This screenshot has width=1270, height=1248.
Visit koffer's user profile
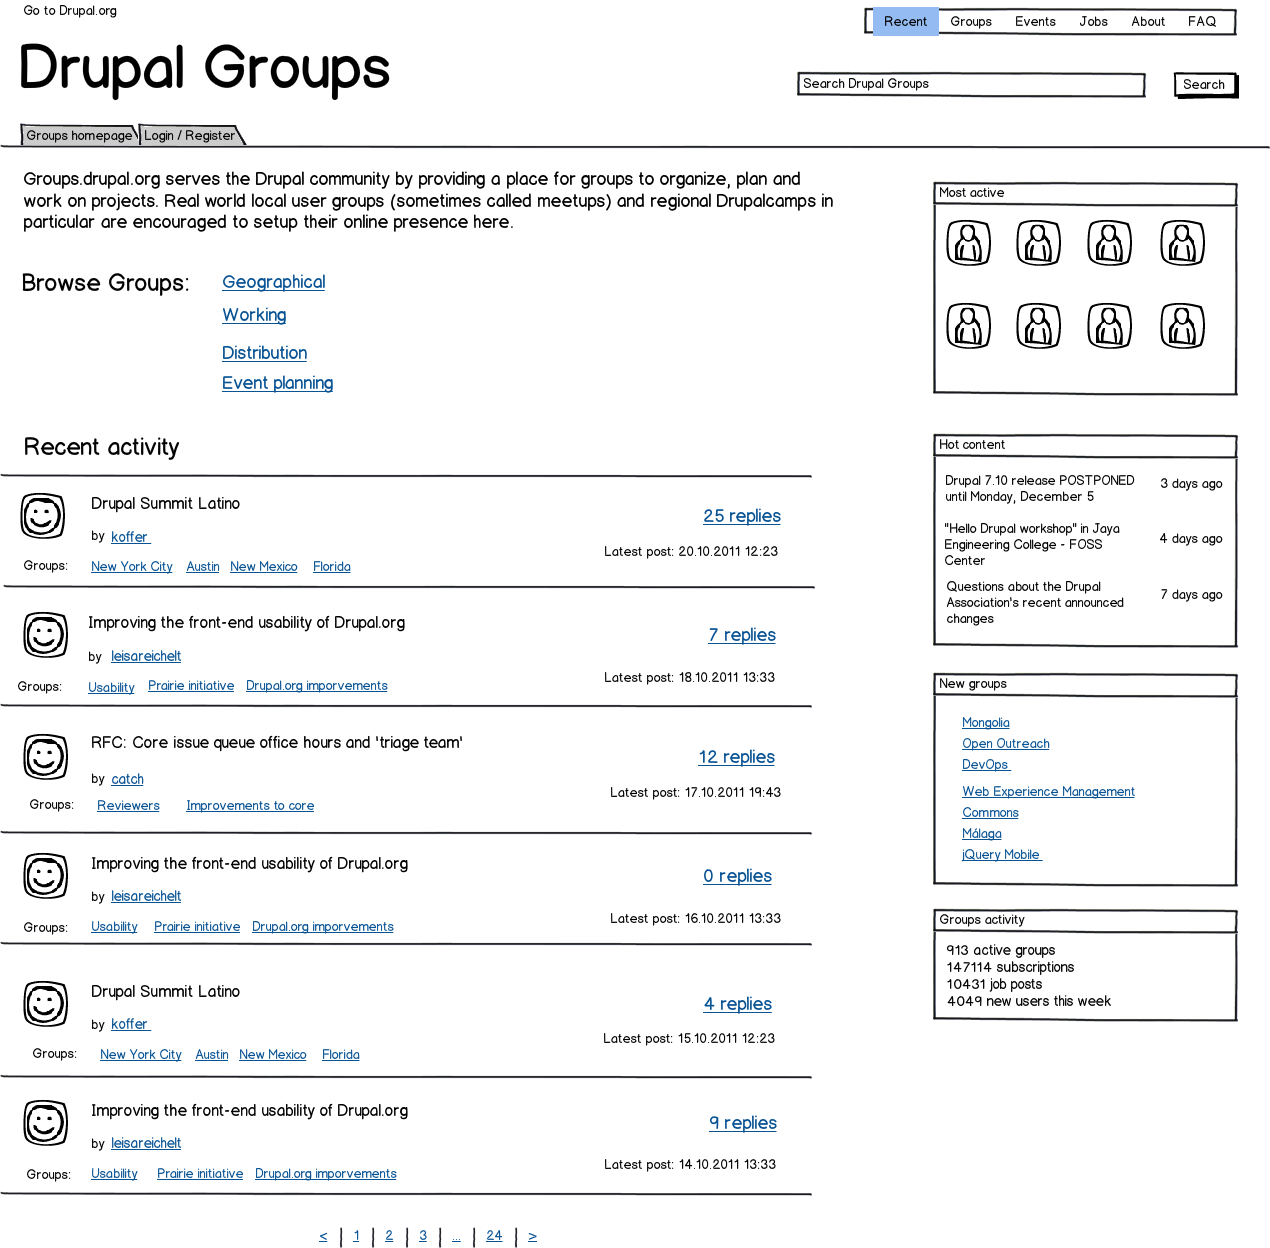130,537
